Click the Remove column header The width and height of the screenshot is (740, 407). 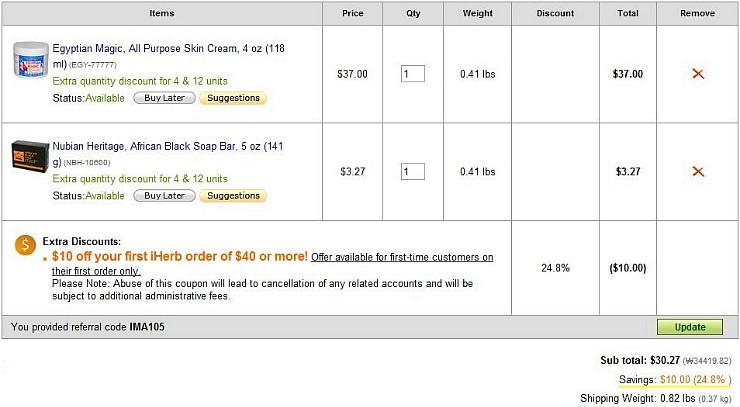[697, 13]
